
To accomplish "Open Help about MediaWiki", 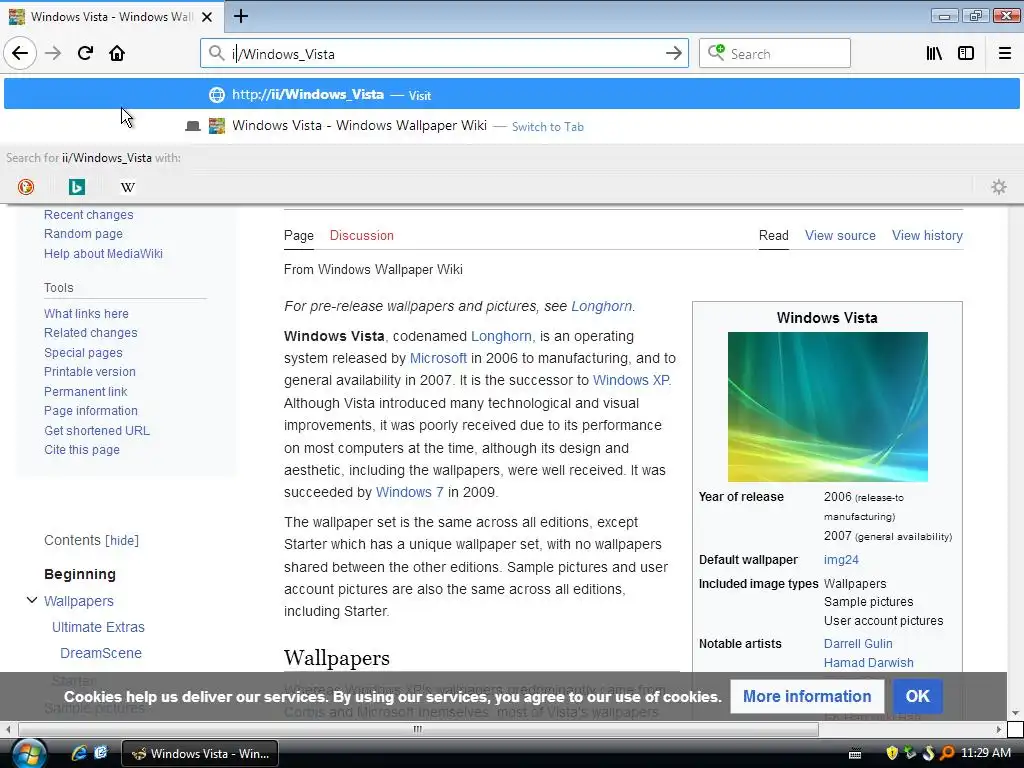I will [x=103, y=254].
